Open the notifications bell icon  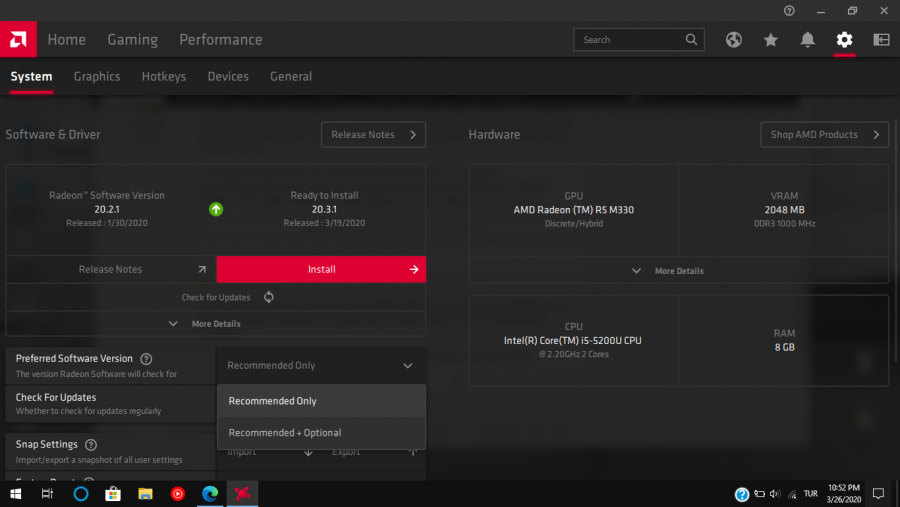click(x=808, y=40)
